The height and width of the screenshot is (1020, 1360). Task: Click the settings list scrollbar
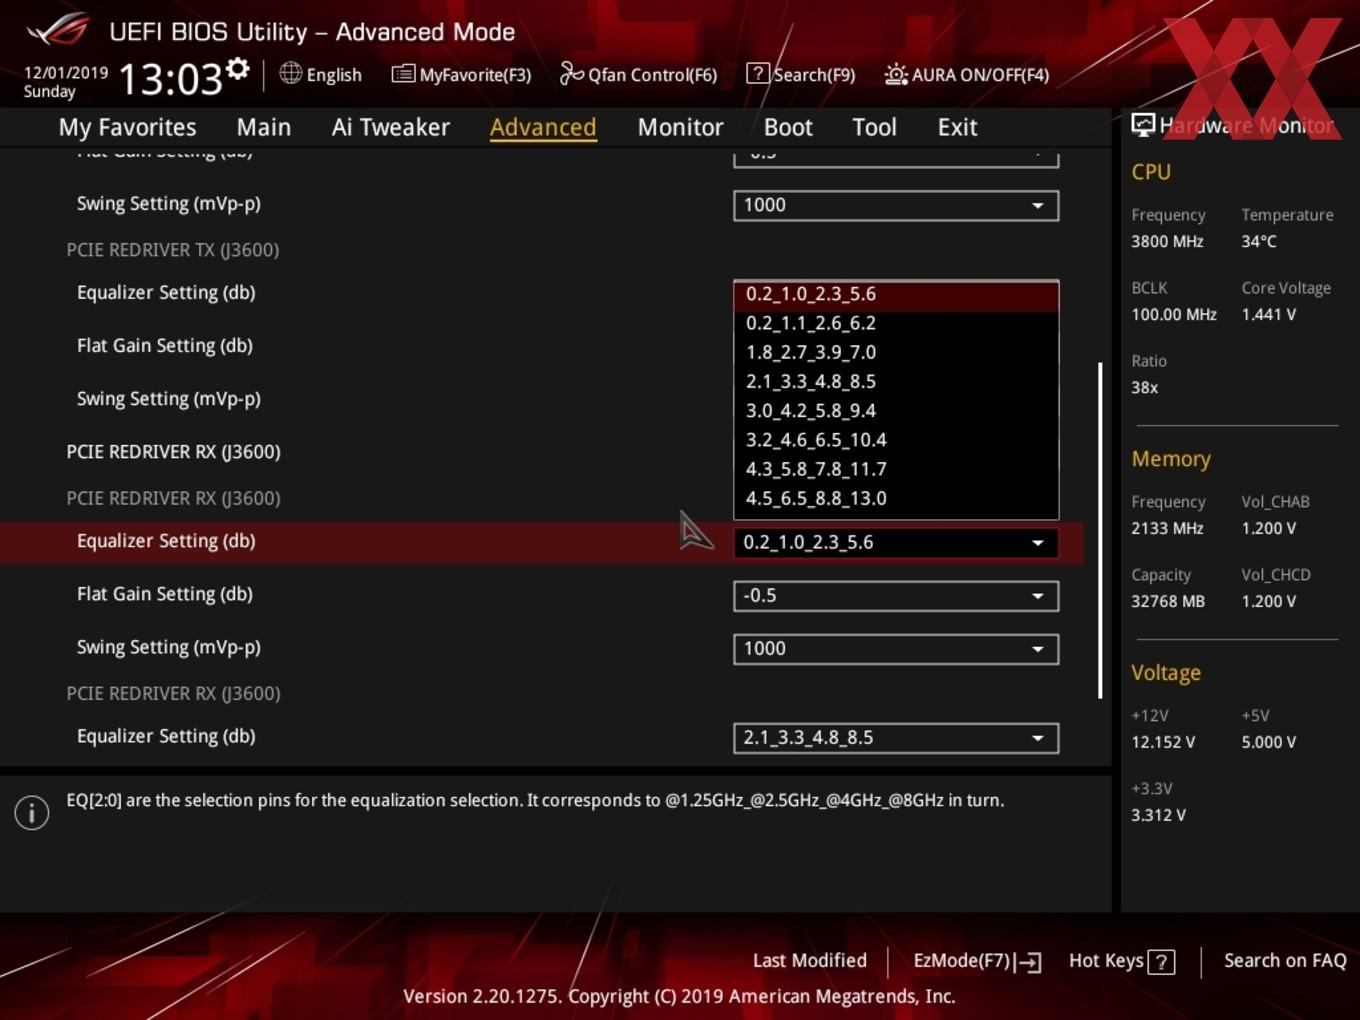pyautogui.click(x=1100, y=530)
